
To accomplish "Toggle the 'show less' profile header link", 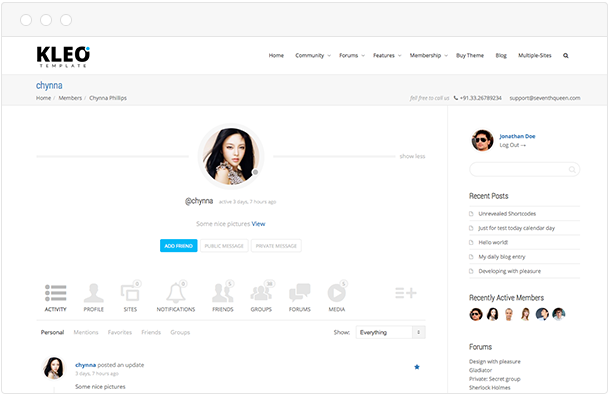I will coord(412,156).
